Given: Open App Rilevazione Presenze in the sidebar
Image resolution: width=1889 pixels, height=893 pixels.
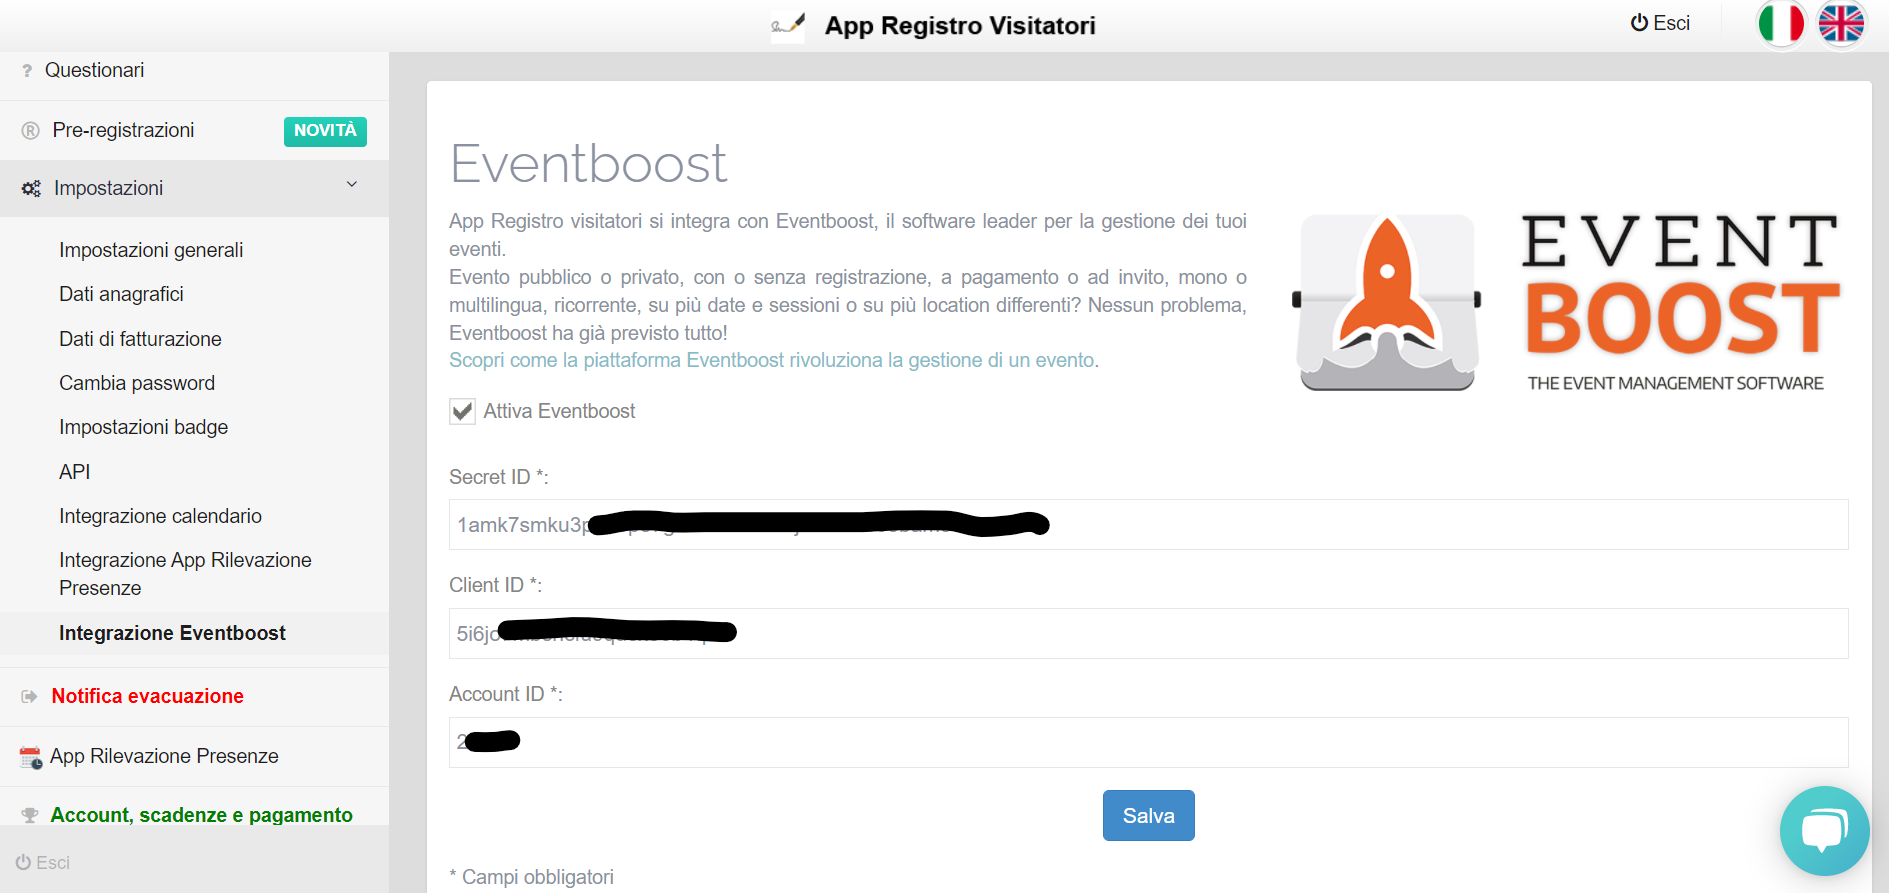Looking at the screenshot, I should (164, 757).
